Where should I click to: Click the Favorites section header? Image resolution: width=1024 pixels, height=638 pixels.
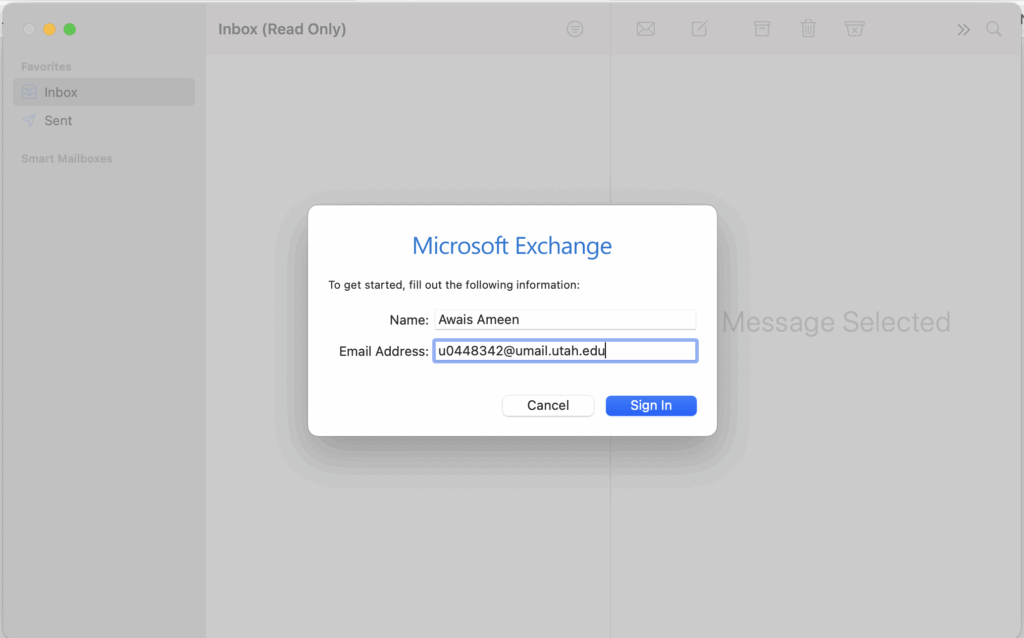46,67
